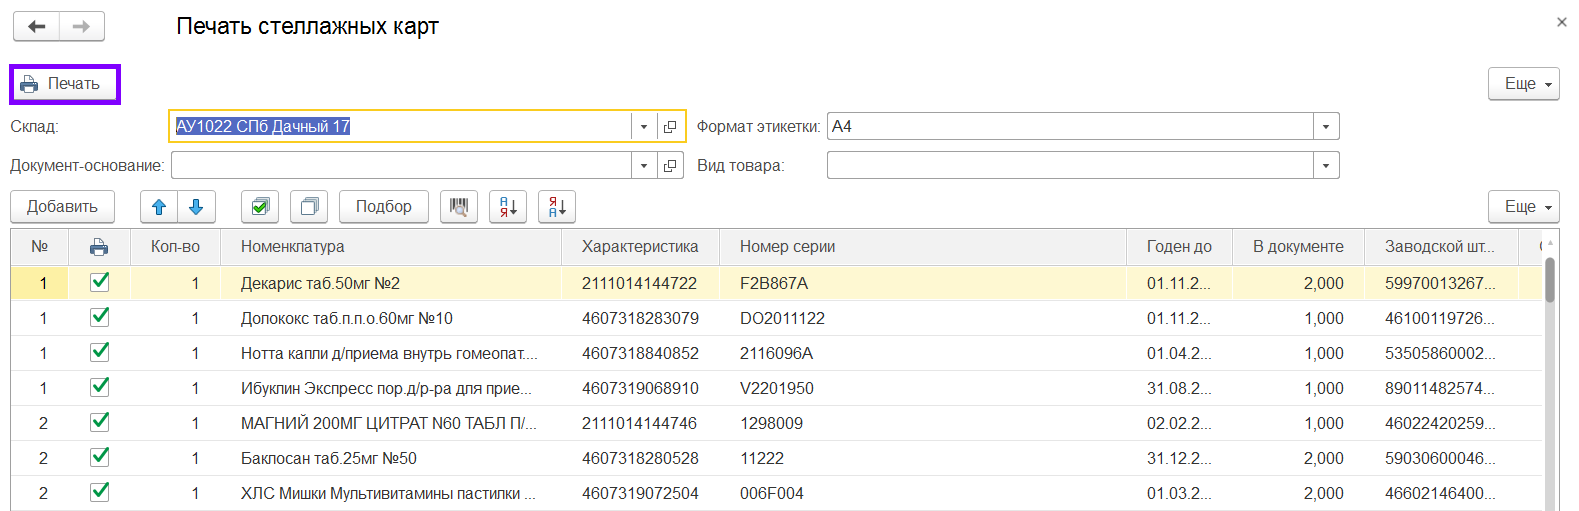
Task: Uncheck print box for Декарис таб.50мг
Action: [100, 283]
